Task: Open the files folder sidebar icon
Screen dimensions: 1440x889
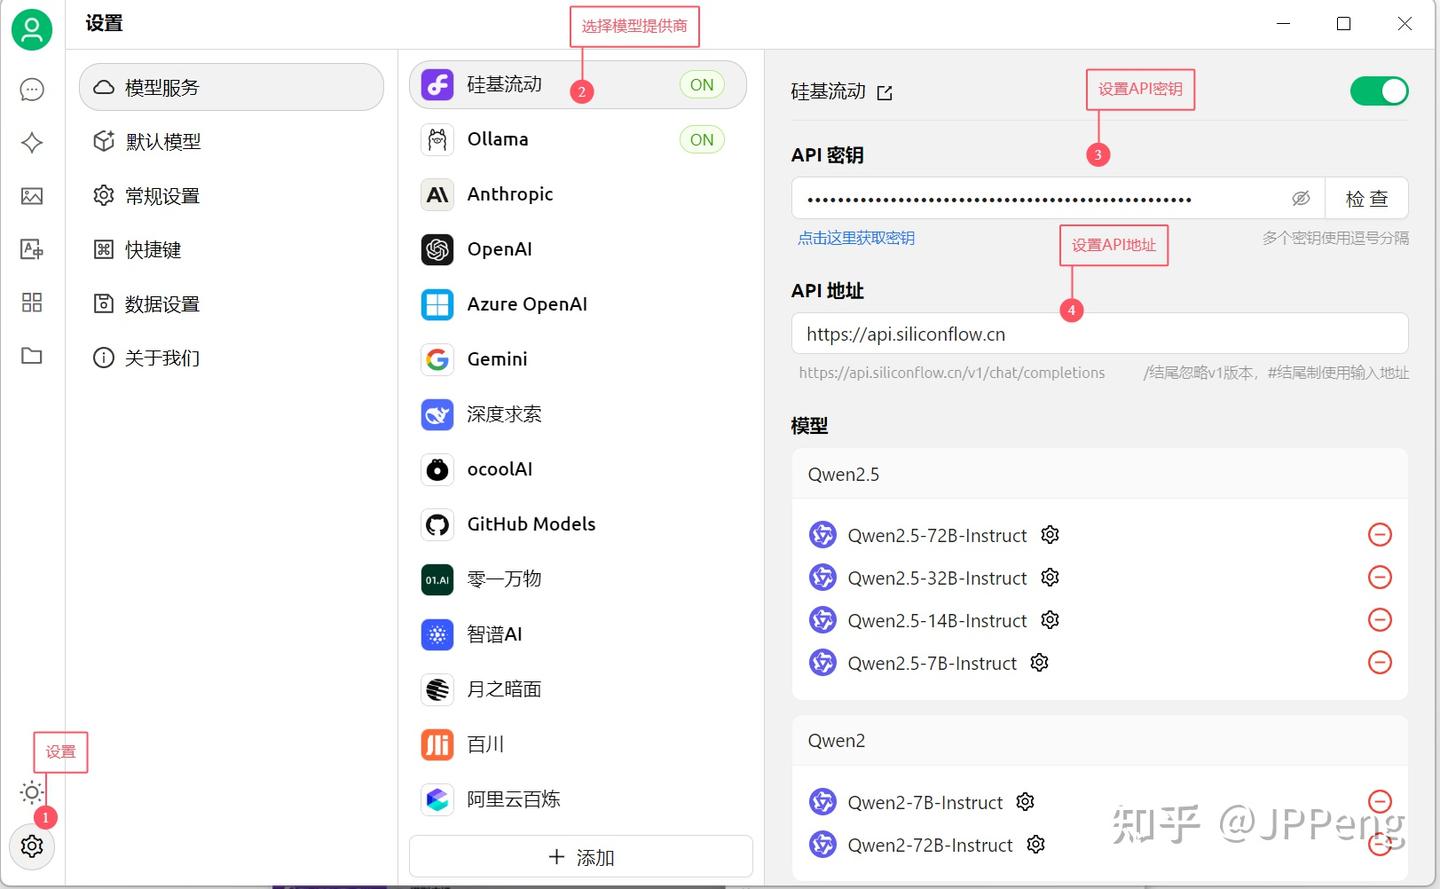Action: [32, 356]
